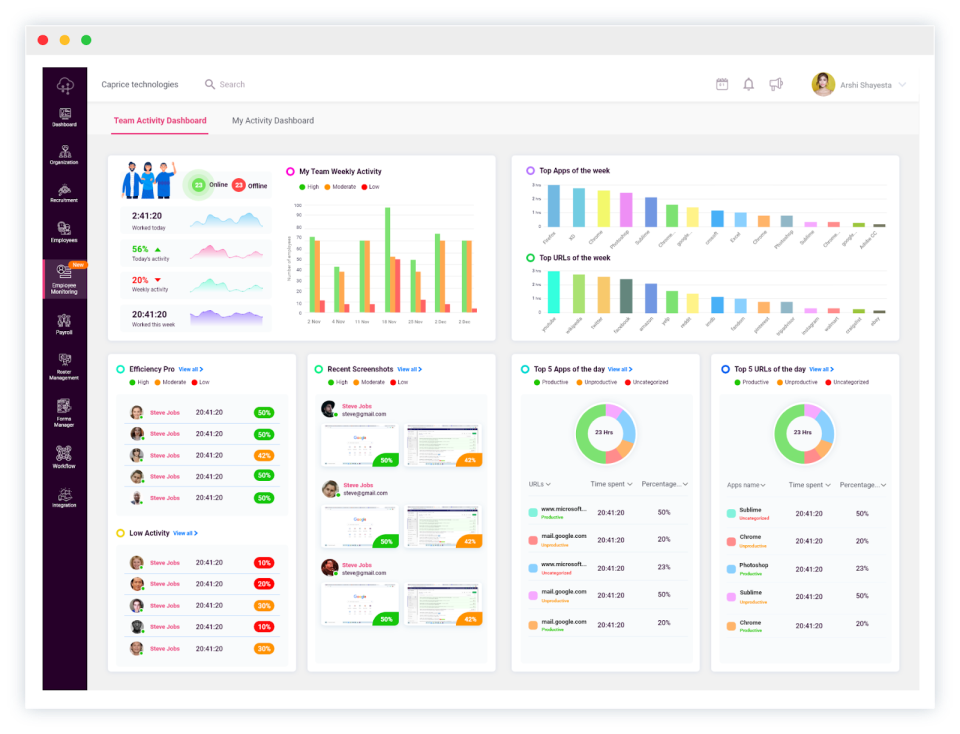Expand the Apps name column dropdown
Screen dimensions: 960x734
tap(746, 484)
